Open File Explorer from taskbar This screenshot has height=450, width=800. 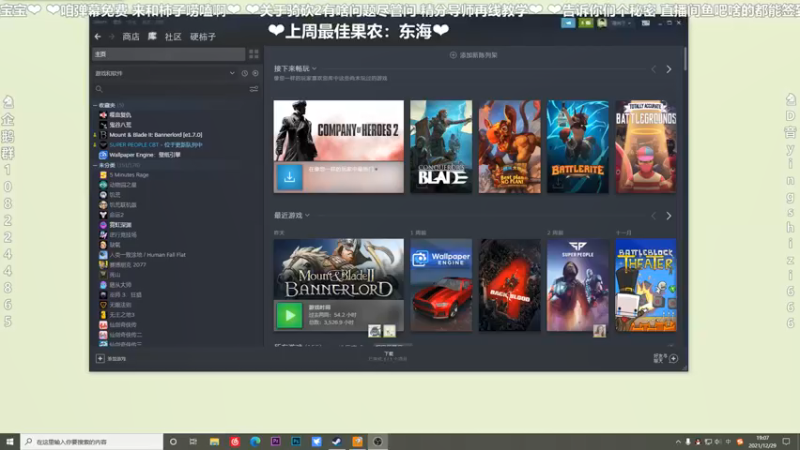tap(214, 442)
